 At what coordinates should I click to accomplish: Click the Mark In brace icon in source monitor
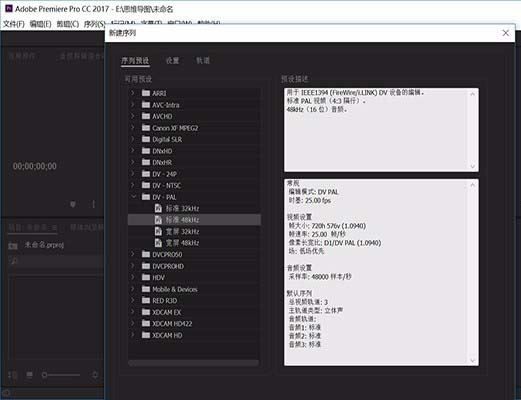(x=94, y=204)
